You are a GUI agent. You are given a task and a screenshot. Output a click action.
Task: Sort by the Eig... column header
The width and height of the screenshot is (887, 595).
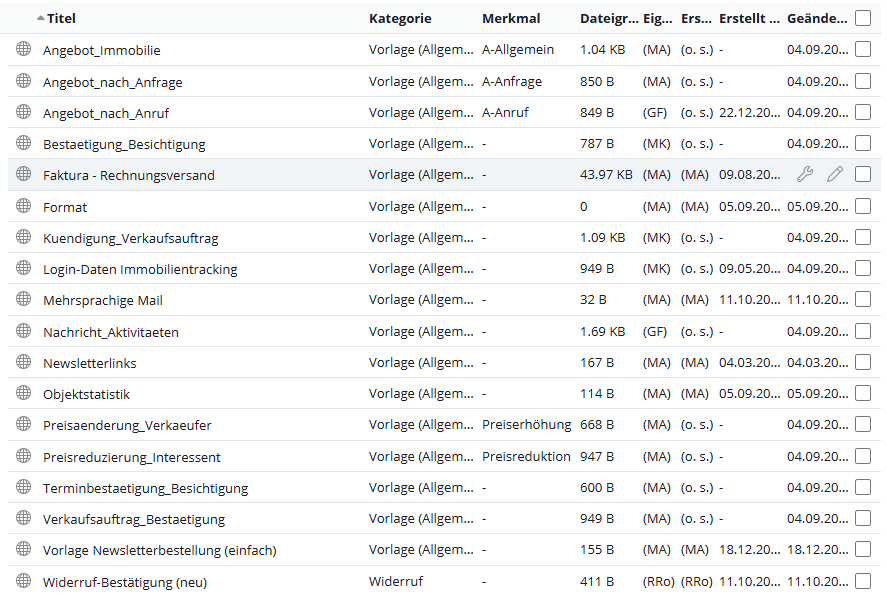click(x=657, y=18)
